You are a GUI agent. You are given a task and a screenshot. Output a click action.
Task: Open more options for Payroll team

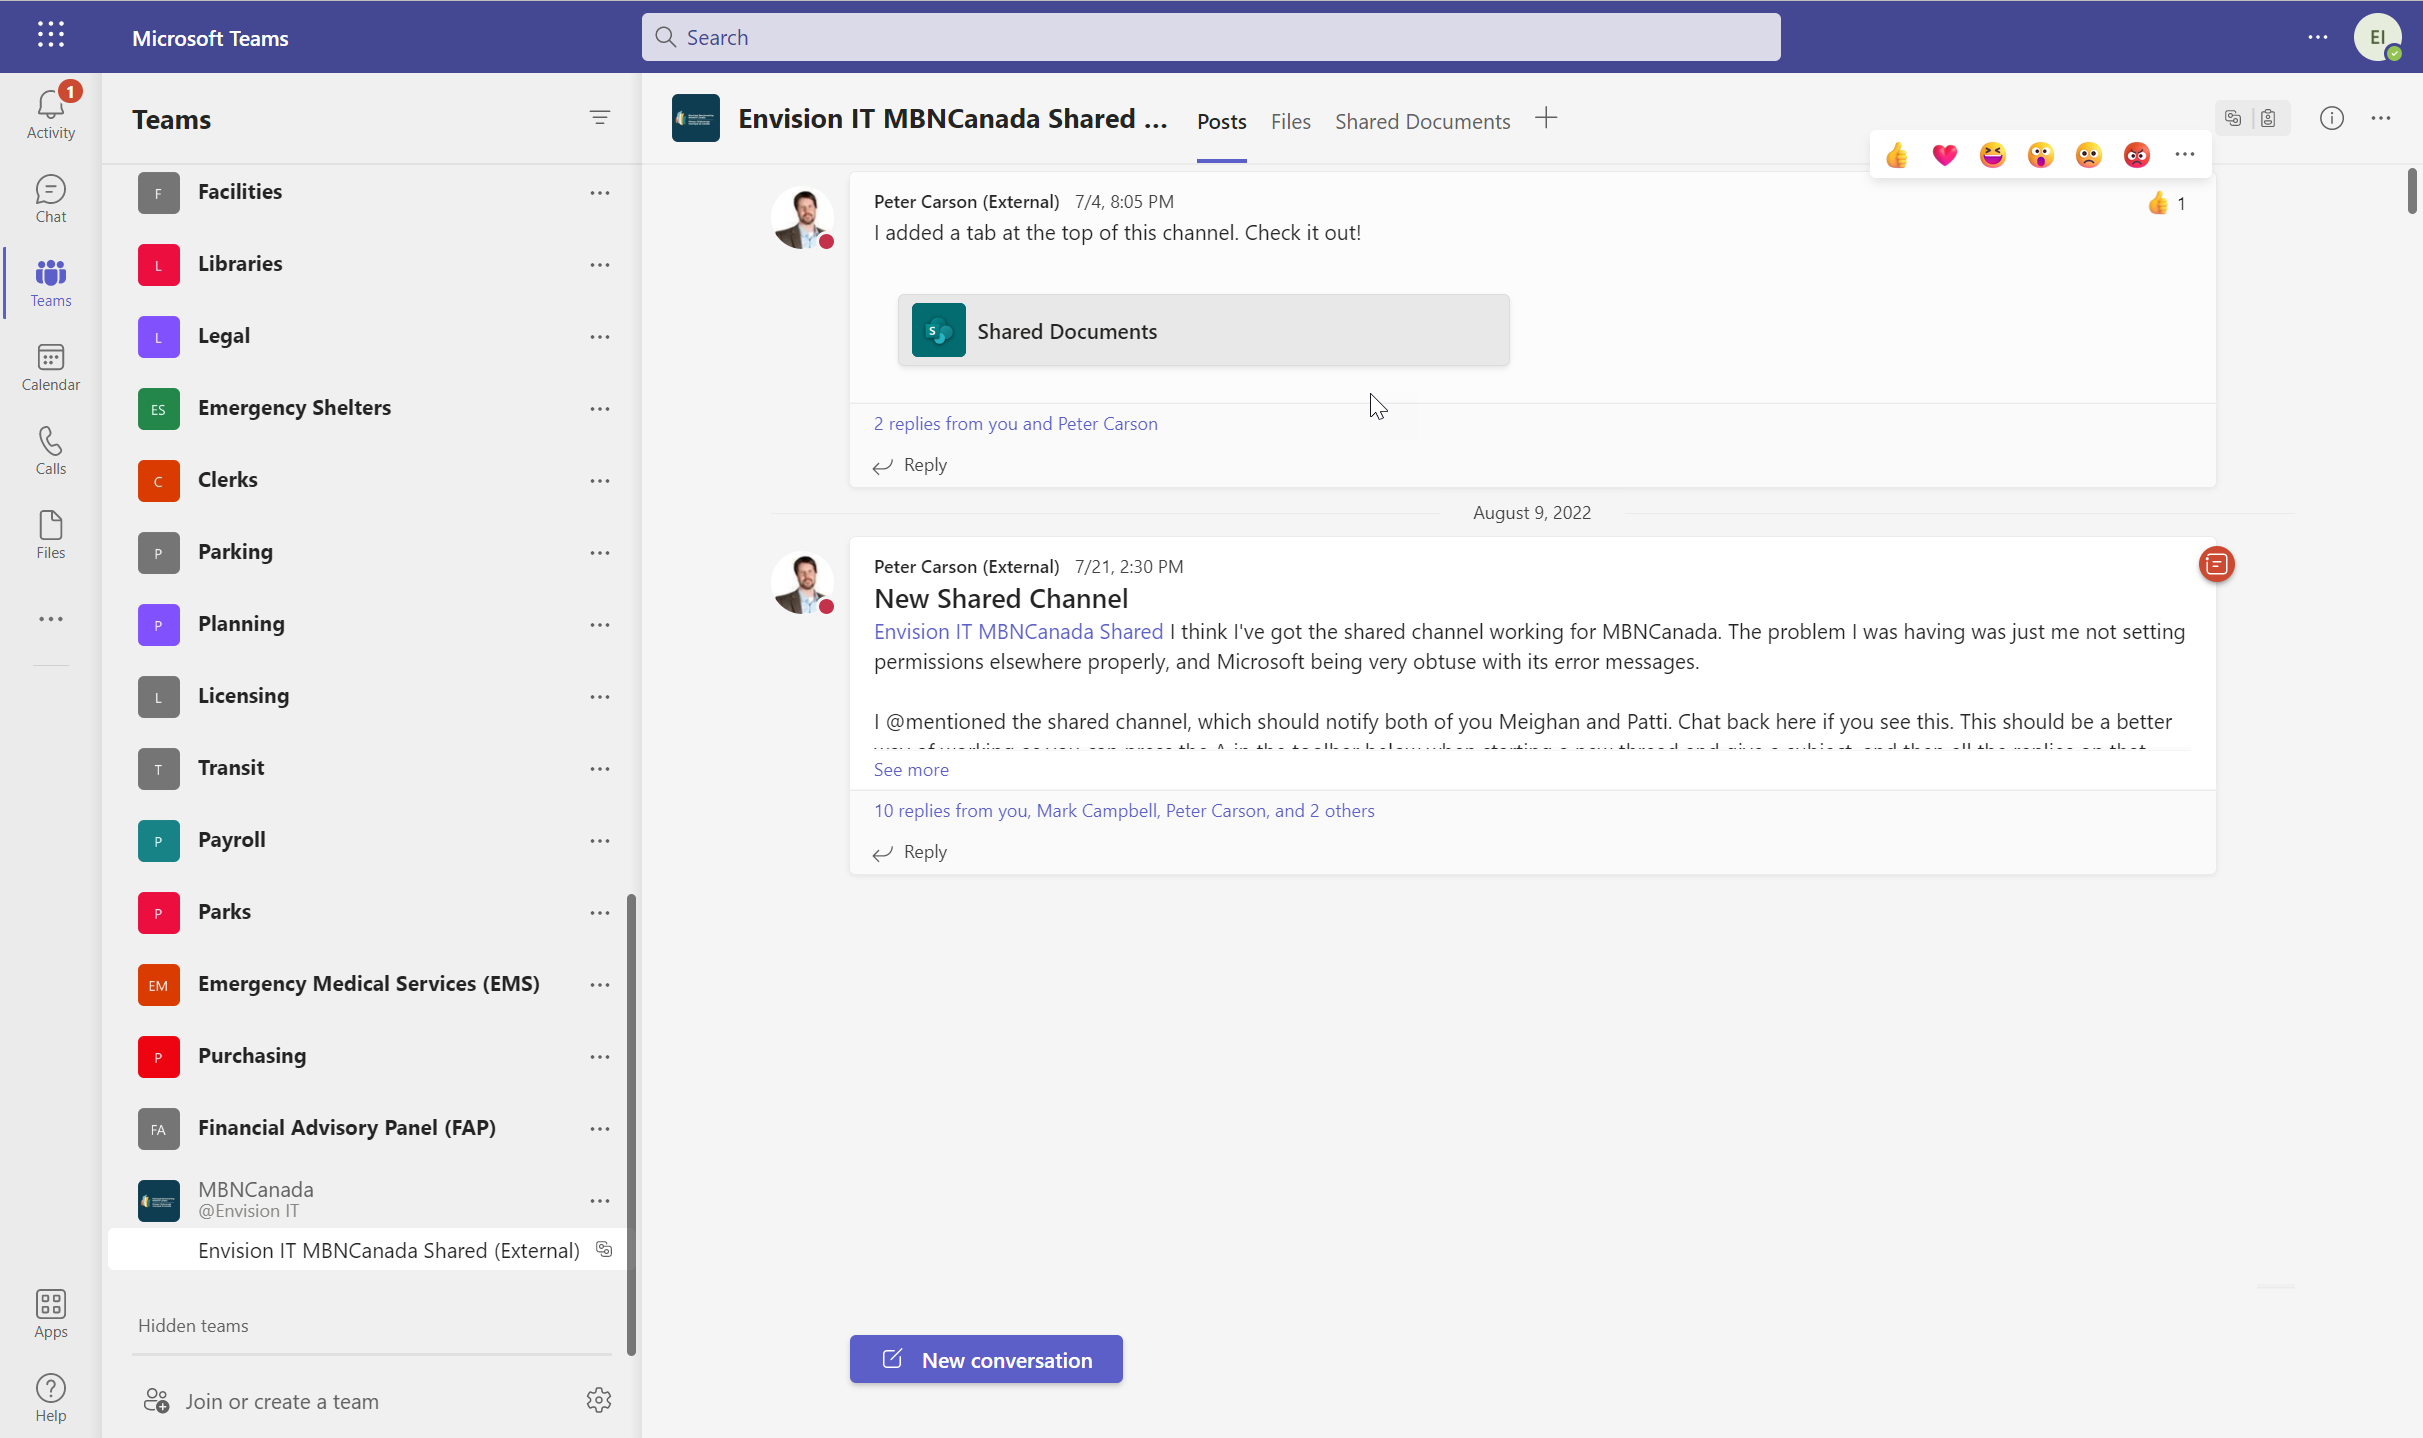[599, 840]
